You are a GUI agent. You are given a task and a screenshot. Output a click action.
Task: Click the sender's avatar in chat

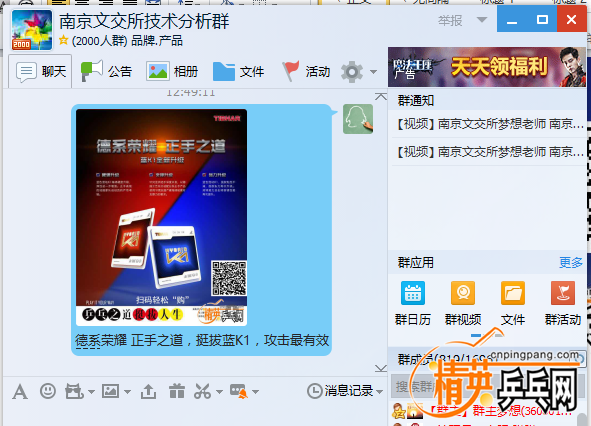(x=358, y=119)
